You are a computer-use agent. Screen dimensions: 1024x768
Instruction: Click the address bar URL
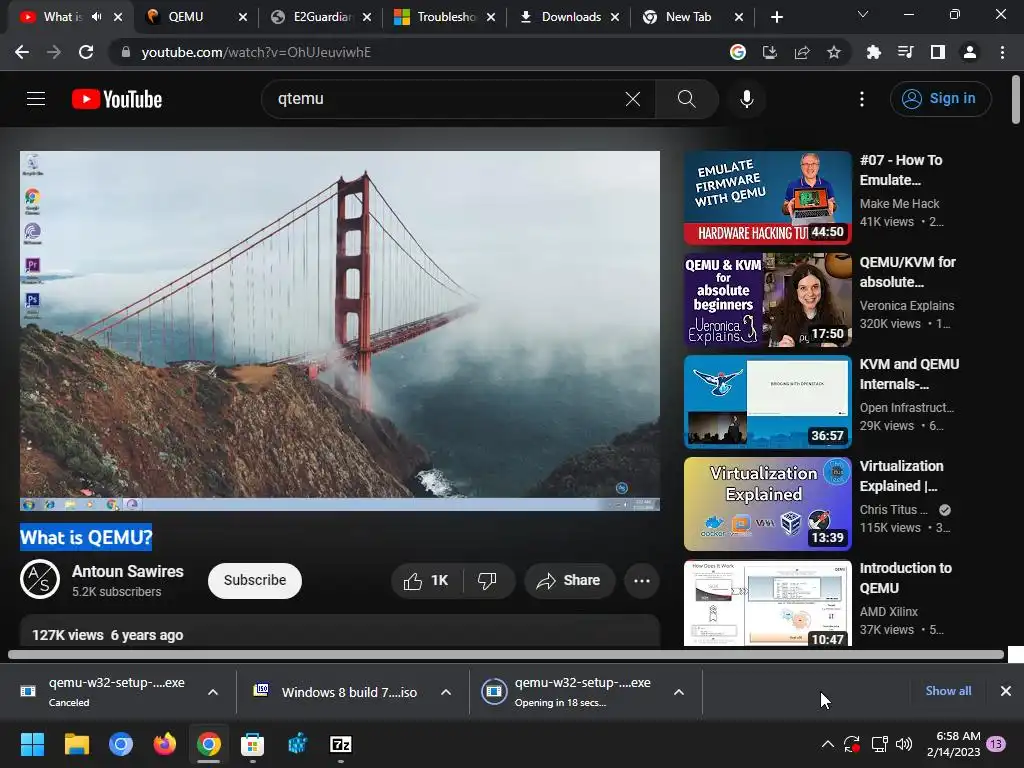[256, 52]
